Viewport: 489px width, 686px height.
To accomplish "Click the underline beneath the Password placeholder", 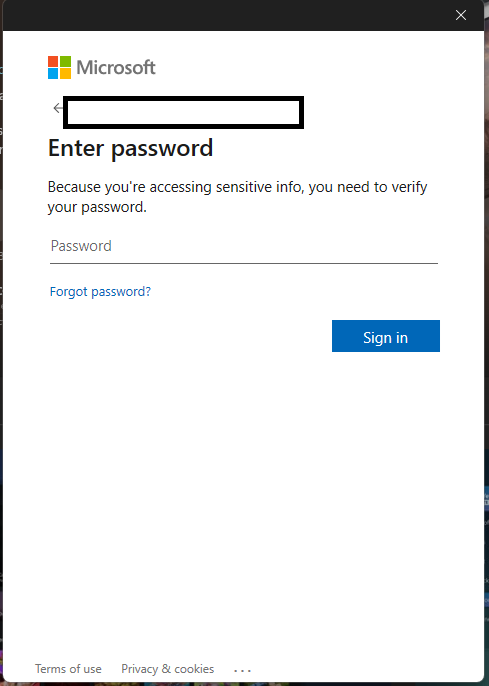I will click(x=244, y=263).
